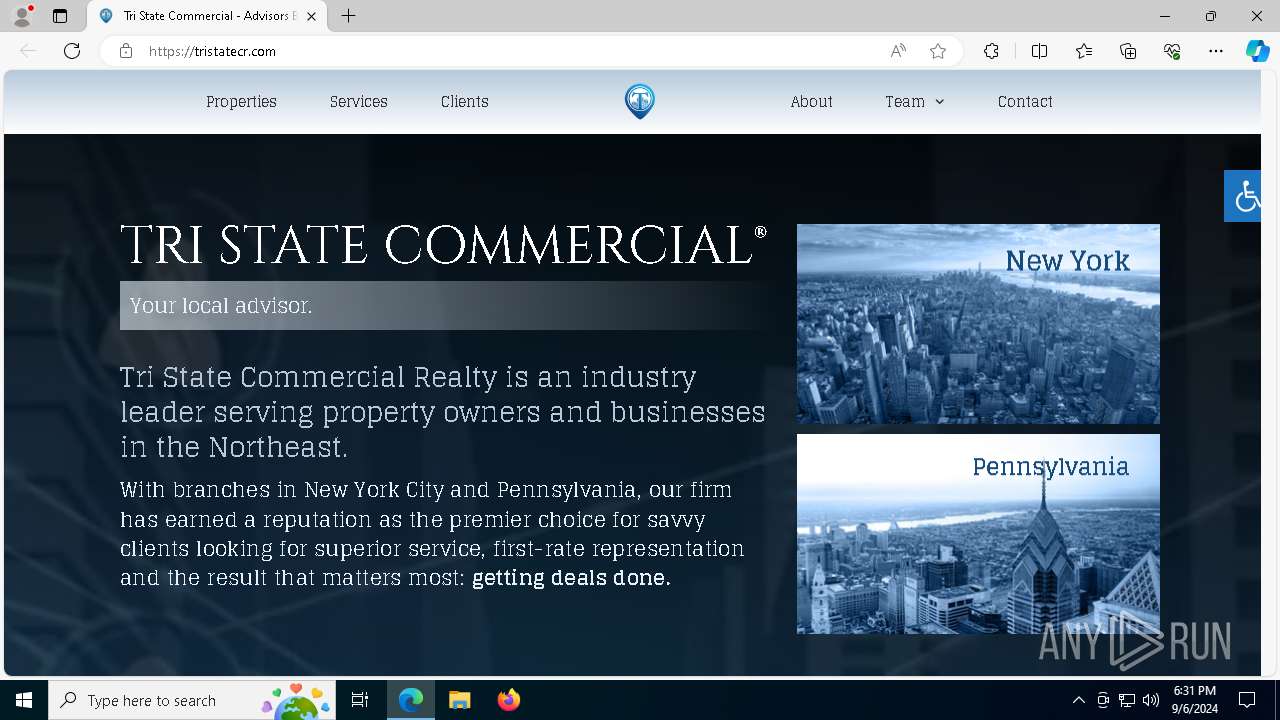Click 'Your local advisor.' tagline
The image size is (1280, 720).
click(x=221, y=305)
